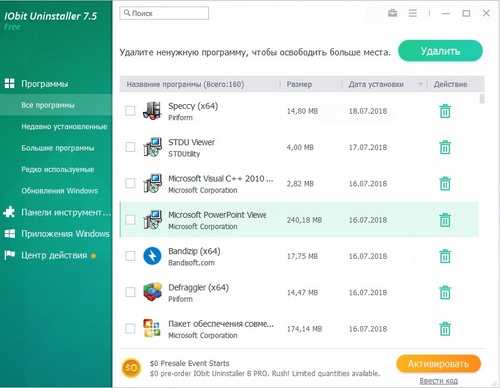Screen dimensions: 500x388
Task: Click trash icon for Defraggler (x64)
Action: click(445, 293)
